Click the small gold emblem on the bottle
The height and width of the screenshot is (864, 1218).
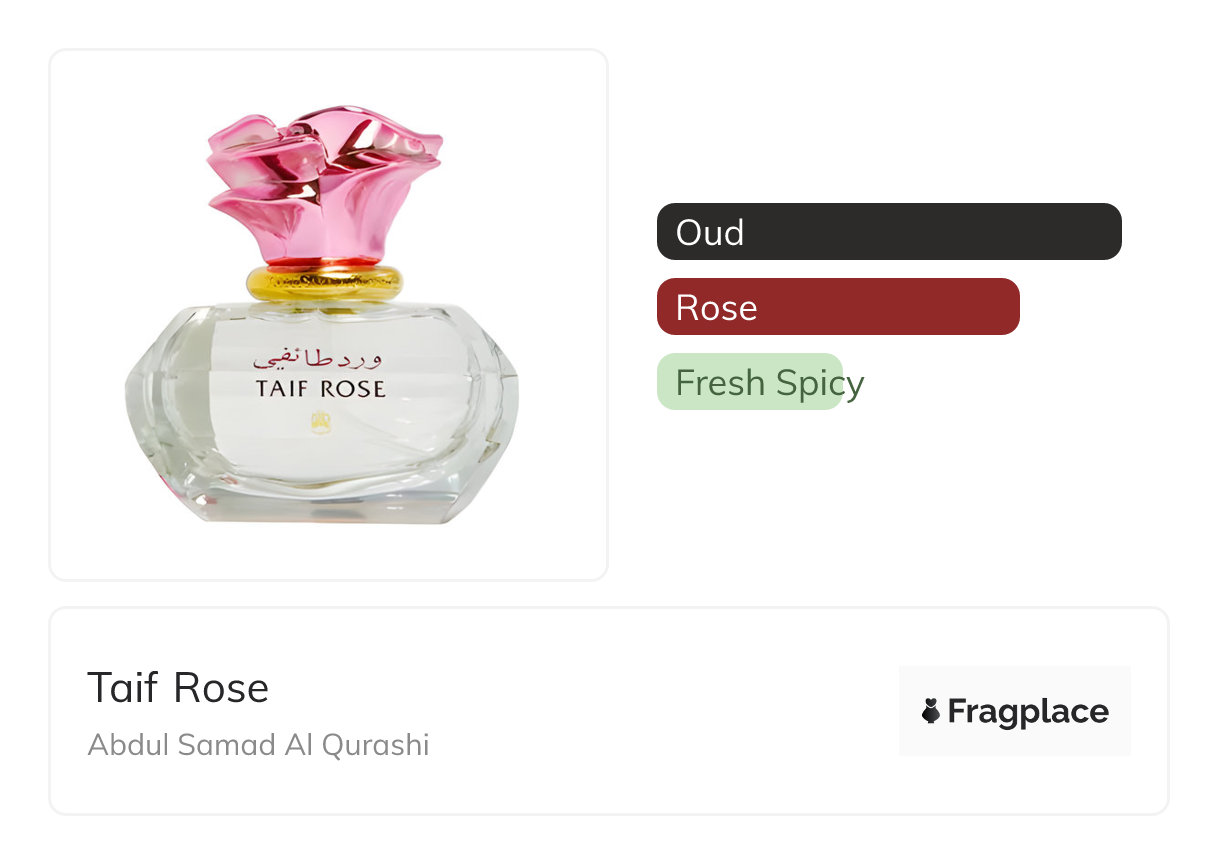[322, 423]
